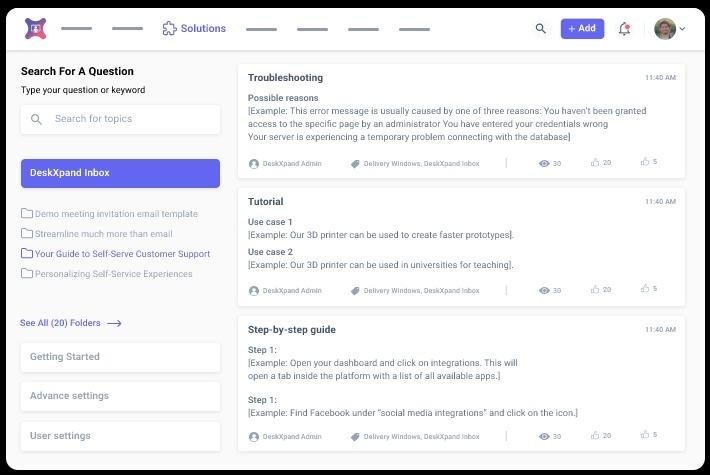This screenshot has height=475, width=710.
Task: Click the thumbs-up icon with 5 on the Step-by-step guide card
Action: [645, 435]
